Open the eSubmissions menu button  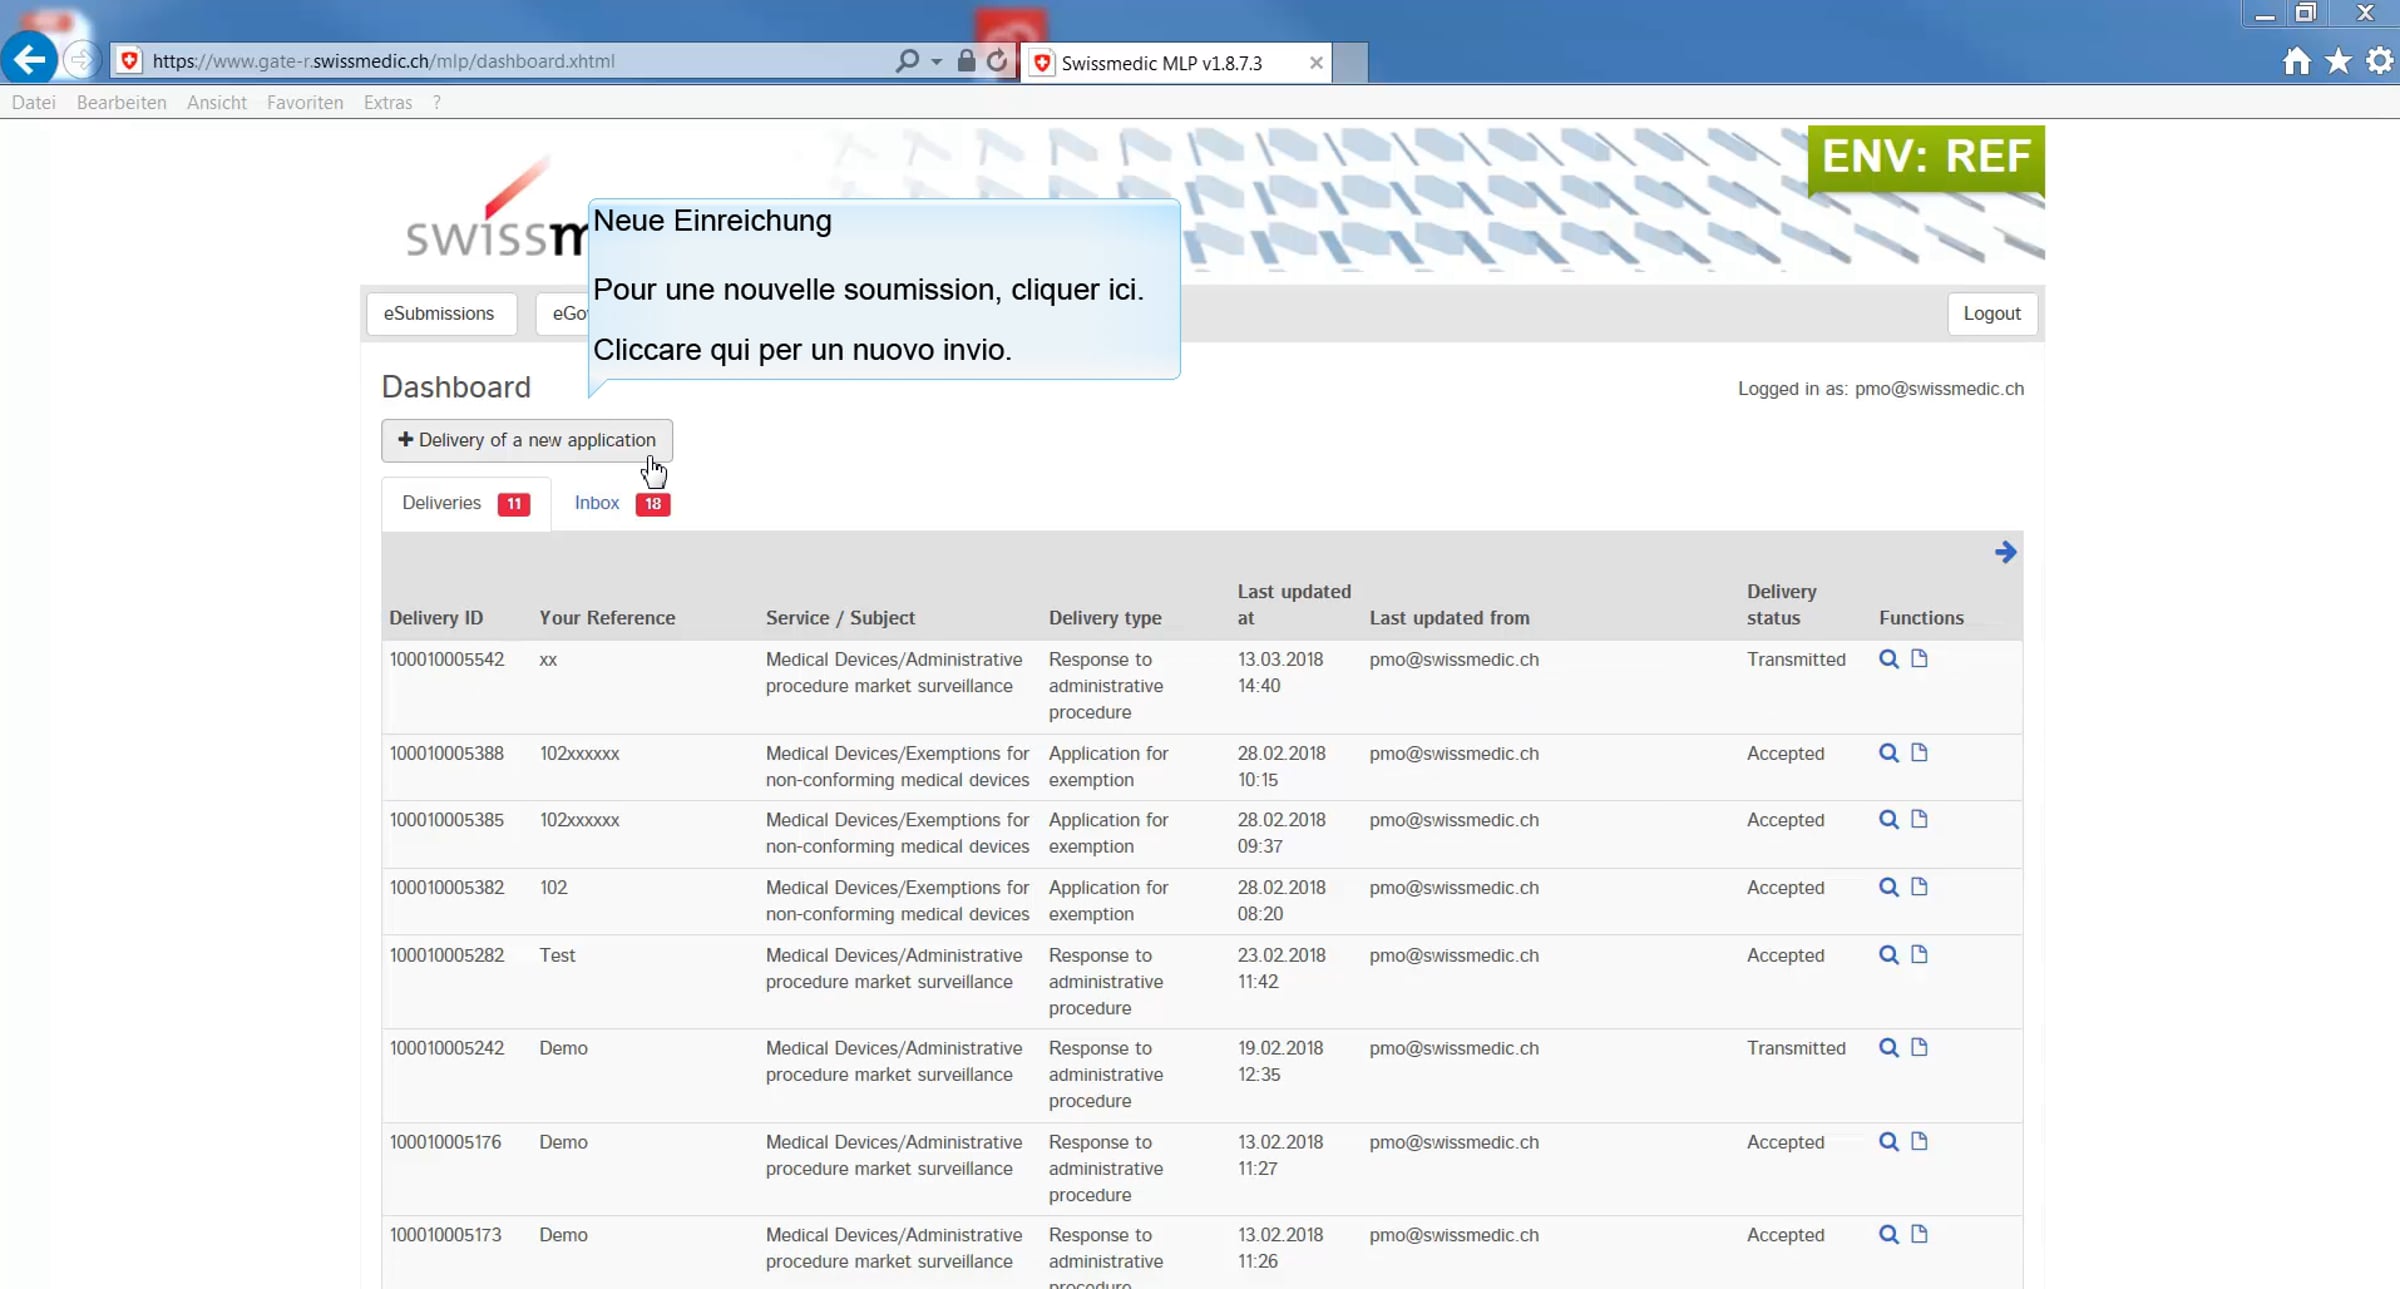coord(440,314)
